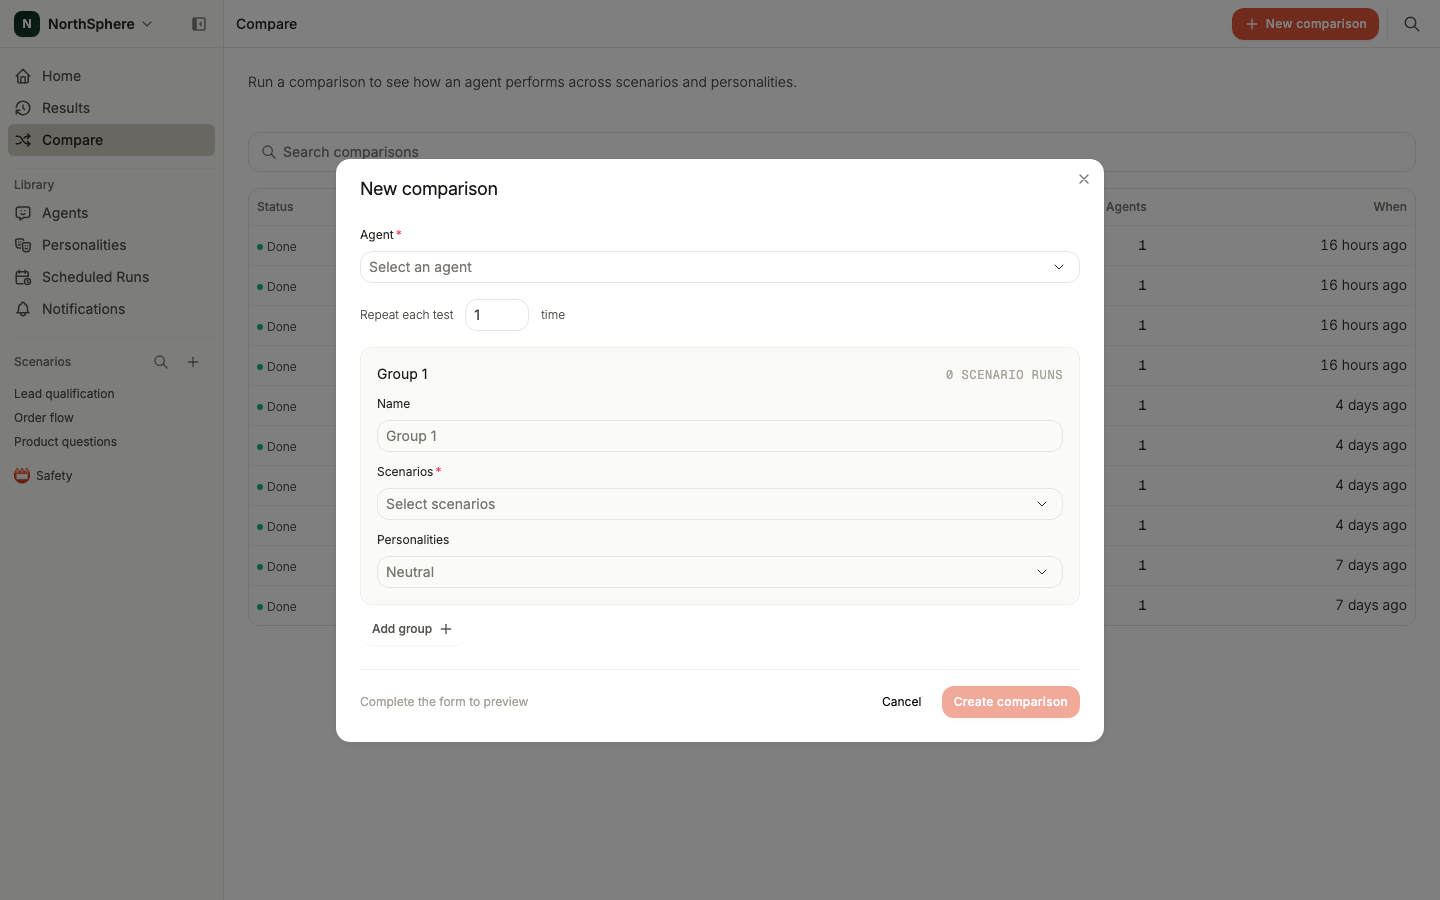Viewport: 1440px width, 900px height.
Task: Open Lead qualification scenario
Action: coord(64,394)
